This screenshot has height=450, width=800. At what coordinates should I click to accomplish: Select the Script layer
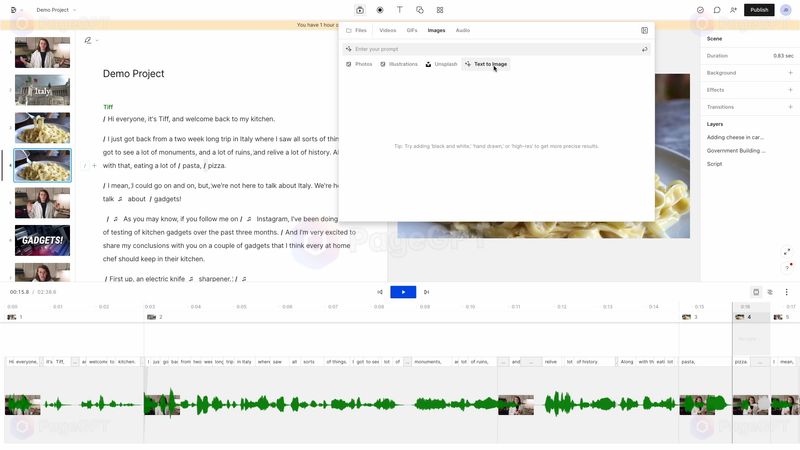[x=714, y=164]
